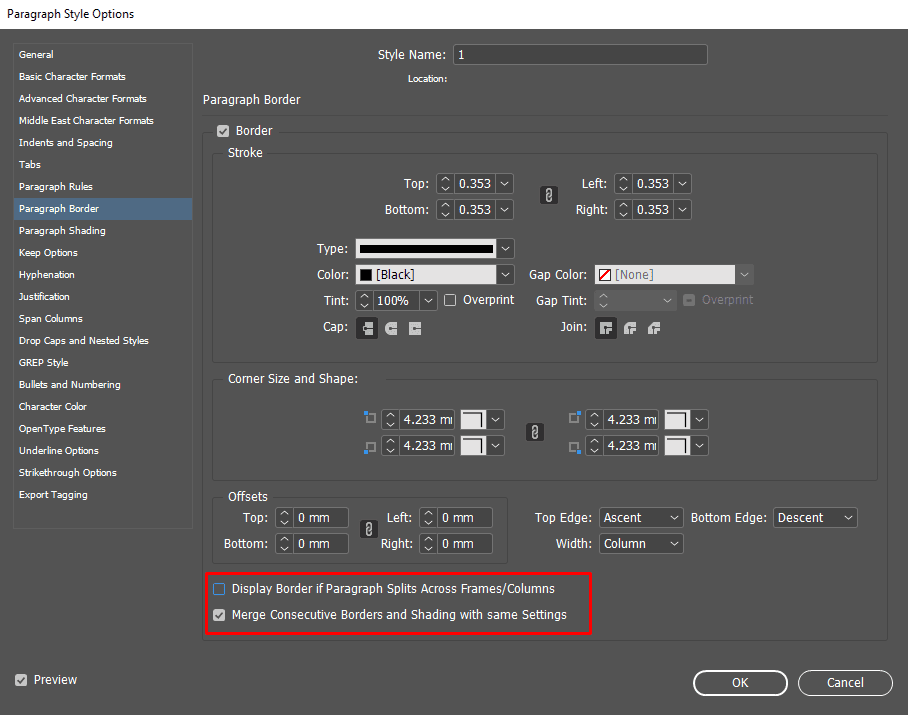This screenshot has width=908, height=715.
Task: Open the General category
Action: click(102, 54)
